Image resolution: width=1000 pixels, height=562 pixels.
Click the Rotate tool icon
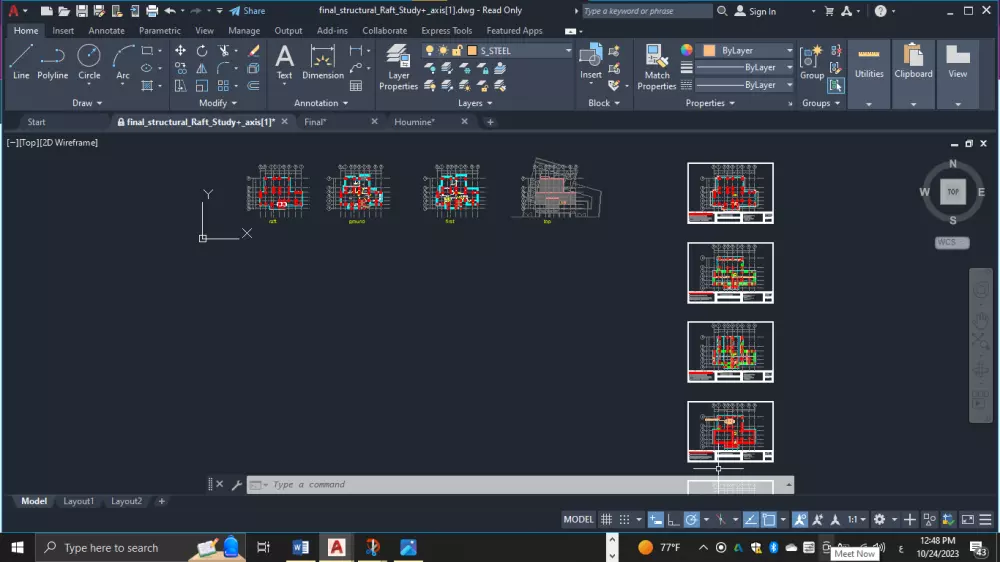[202, 50]
